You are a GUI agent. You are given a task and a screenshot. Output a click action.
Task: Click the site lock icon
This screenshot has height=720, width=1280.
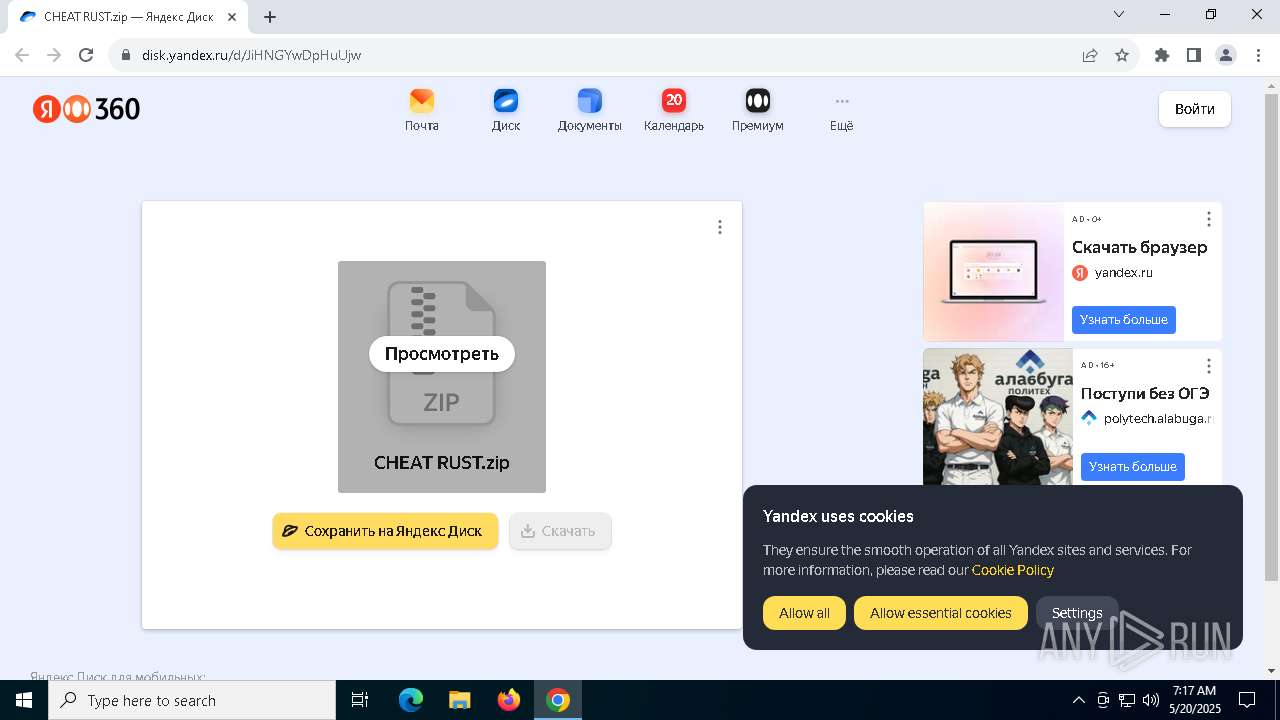click(126, 55)
